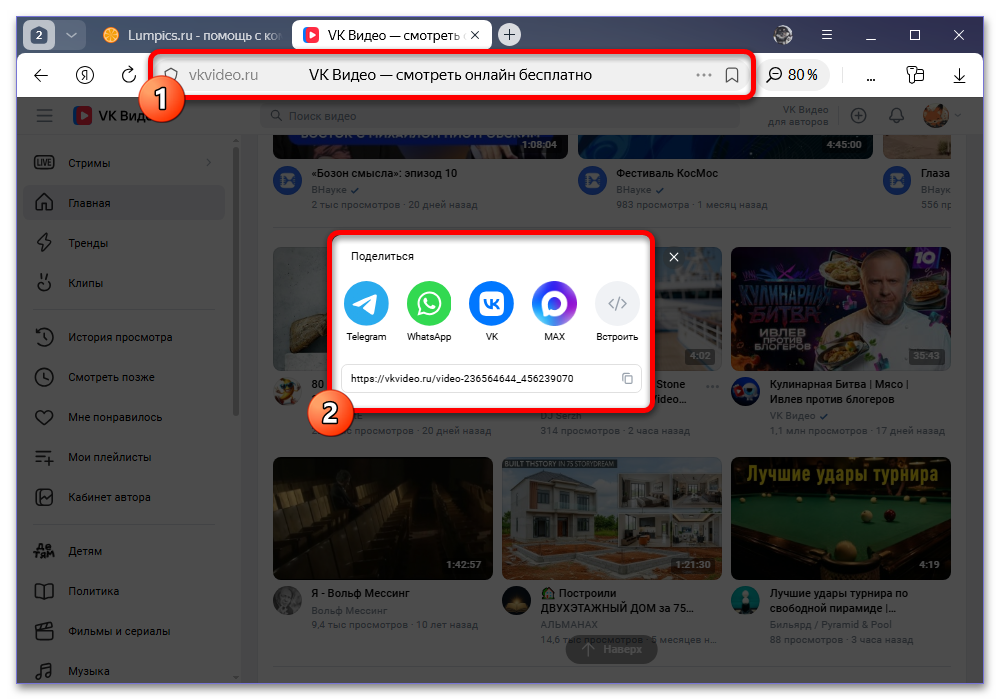Open ВНауке channel avatar for Фестиваль КосМос
The image size is (1000, 700).
tap(592, 181)
